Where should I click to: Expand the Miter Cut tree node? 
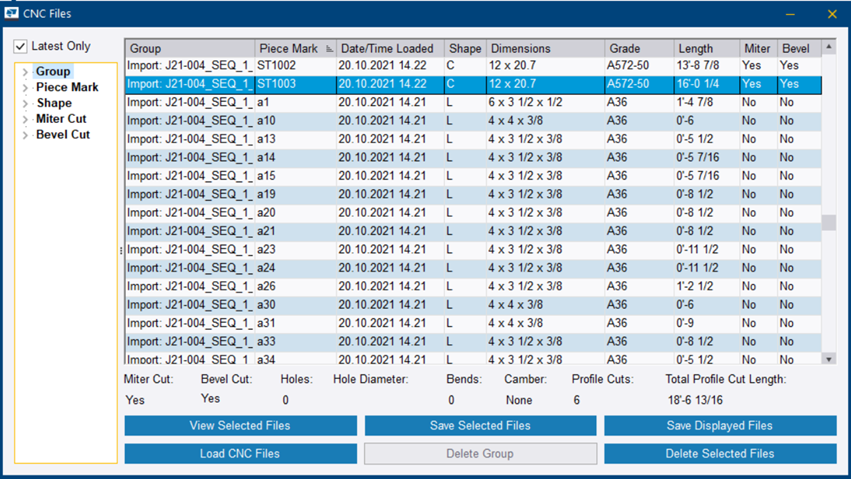coord(26,120)
